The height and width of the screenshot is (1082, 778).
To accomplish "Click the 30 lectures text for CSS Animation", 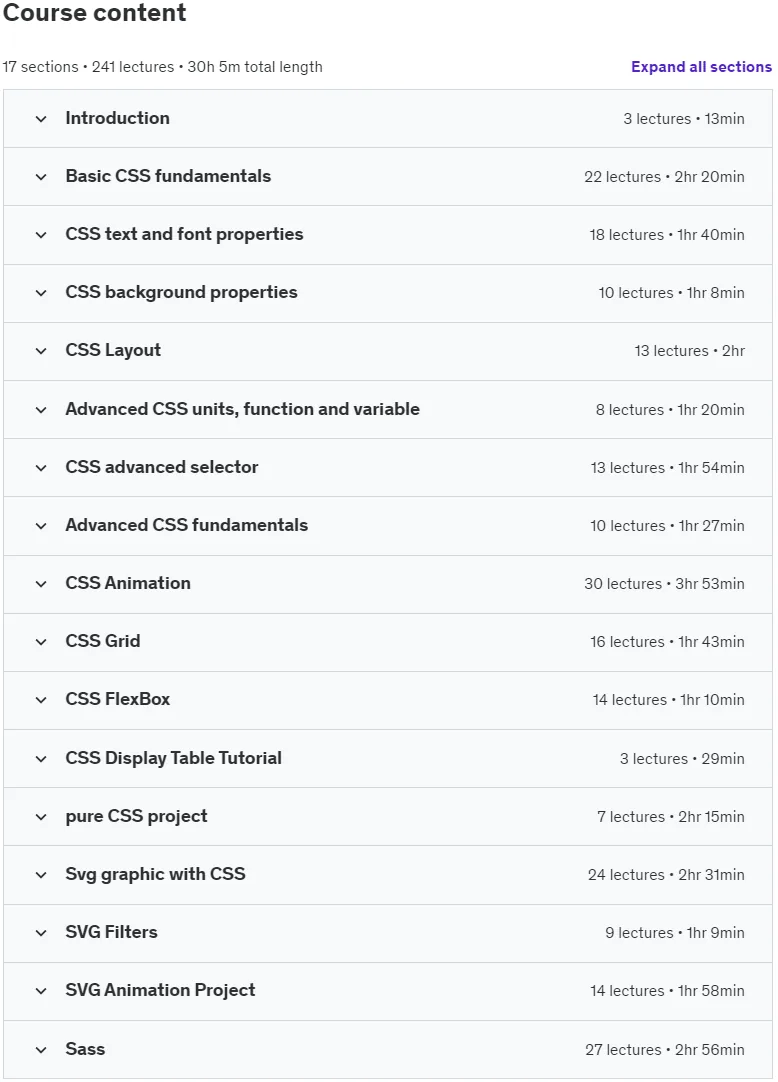I will 623,584.
